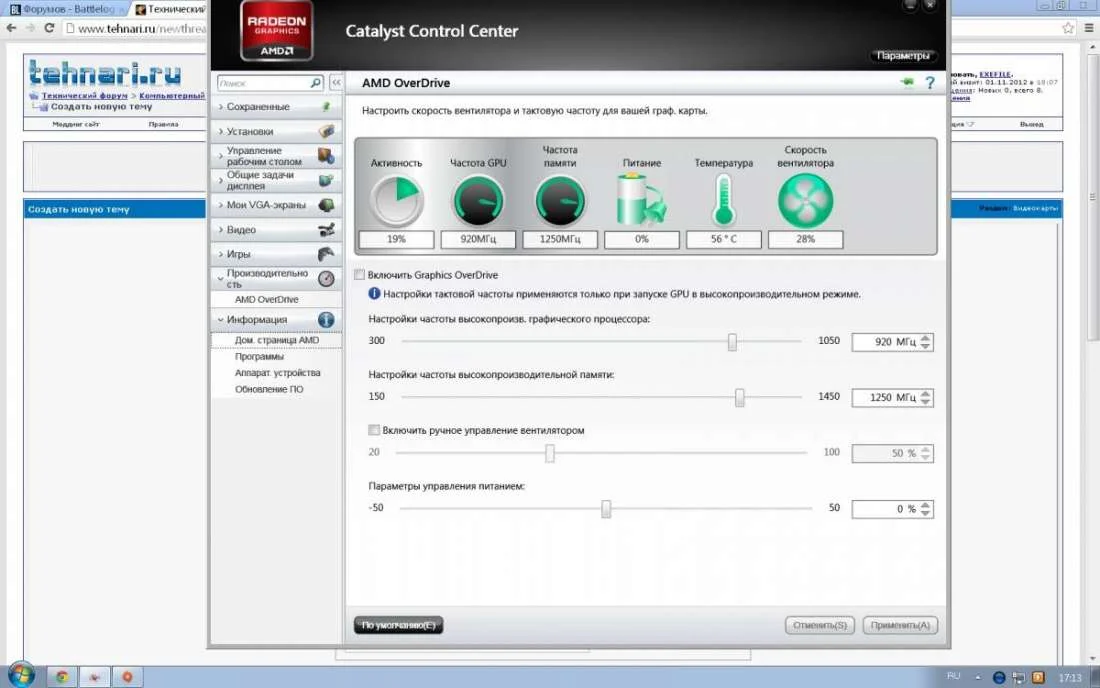Open the Программы sidebar item
Screen dimensions: 1100x688
259,356
